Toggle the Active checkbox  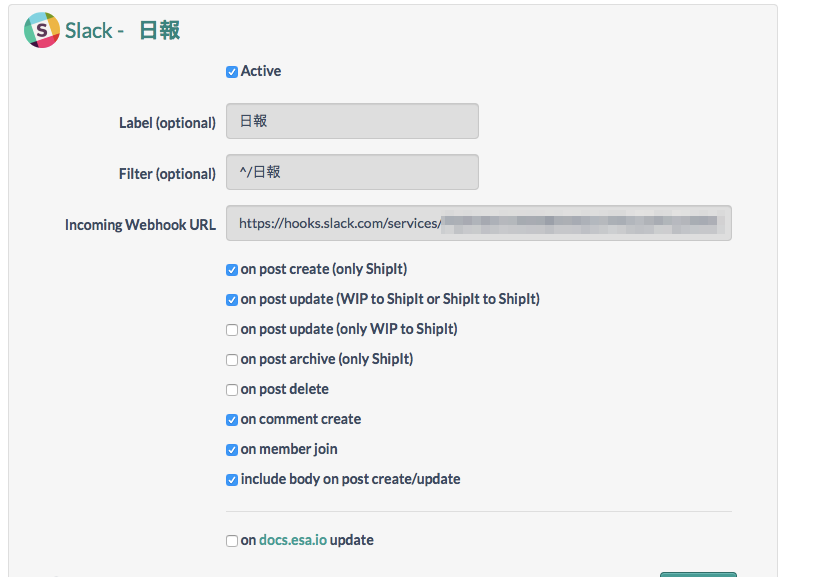tap(232, 72)
